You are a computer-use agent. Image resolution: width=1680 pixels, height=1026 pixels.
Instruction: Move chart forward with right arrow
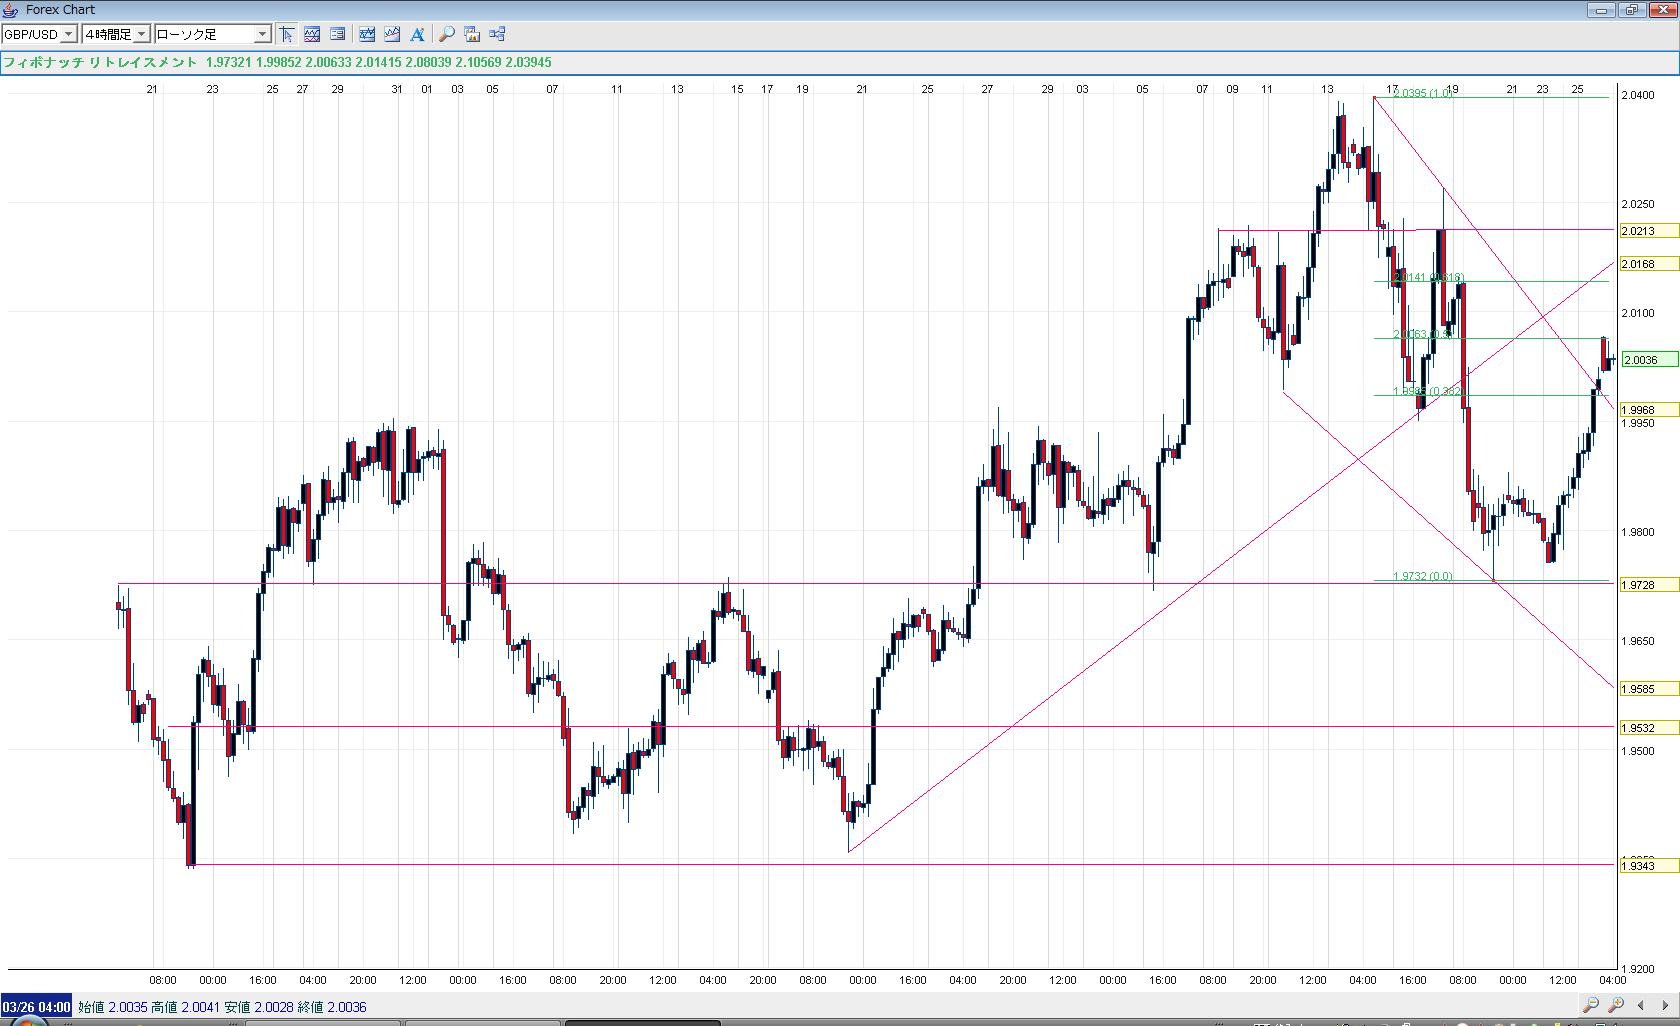pos(1664,1005)
